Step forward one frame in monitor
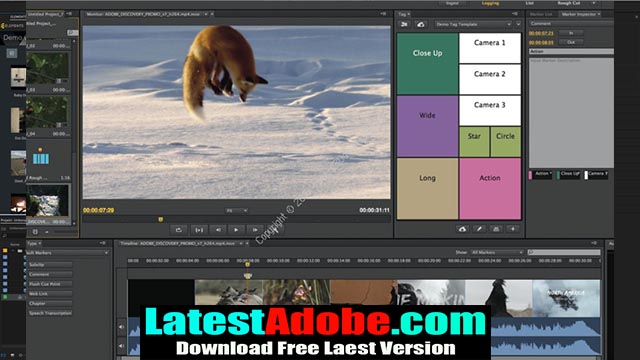Image resolution: width=640 pixels, height=360 pixels. (x=255, y=230)
